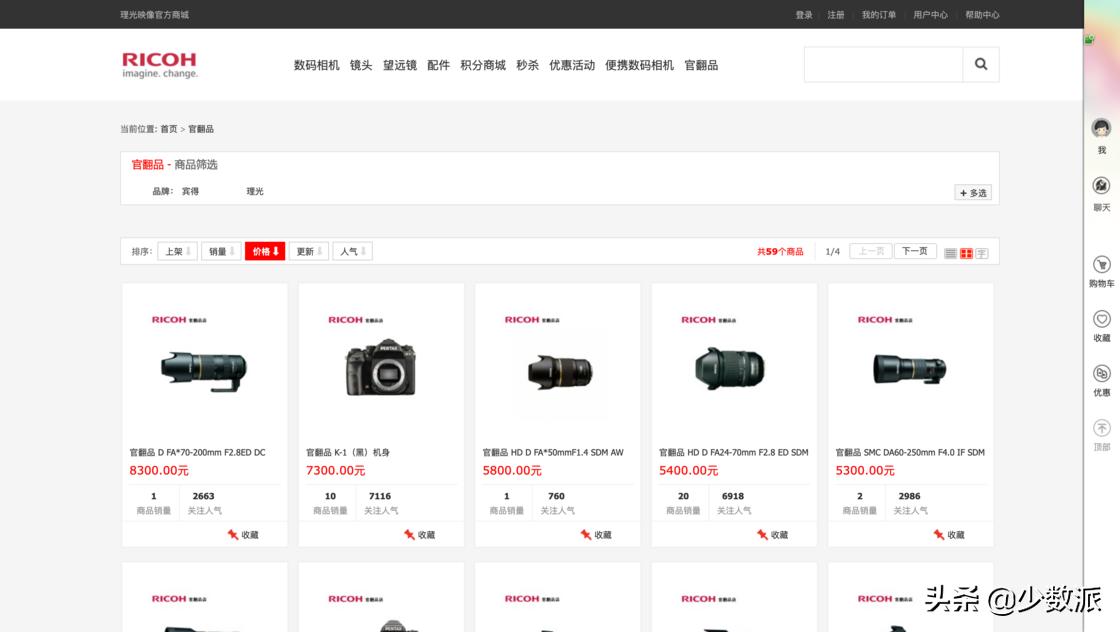This screenshot has width=1120, height=632.
Task: Switch to list view layout icon
Action: coord(950,253)
